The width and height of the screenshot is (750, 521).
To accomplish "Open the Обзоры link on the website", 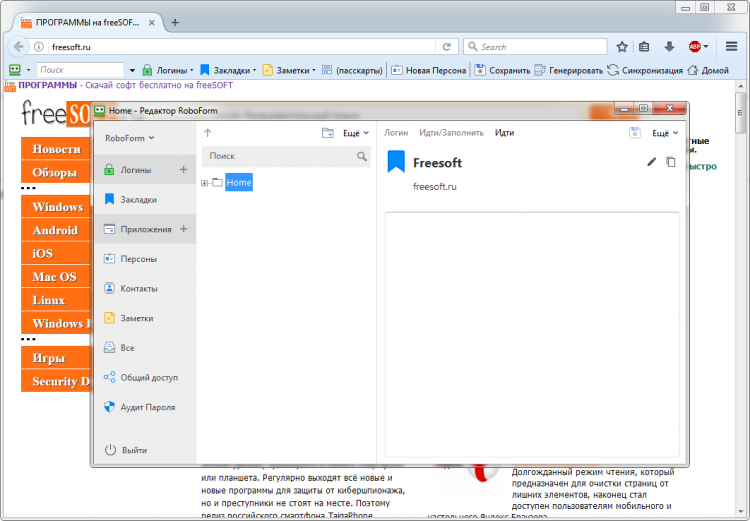I will [x=56, y=172].
